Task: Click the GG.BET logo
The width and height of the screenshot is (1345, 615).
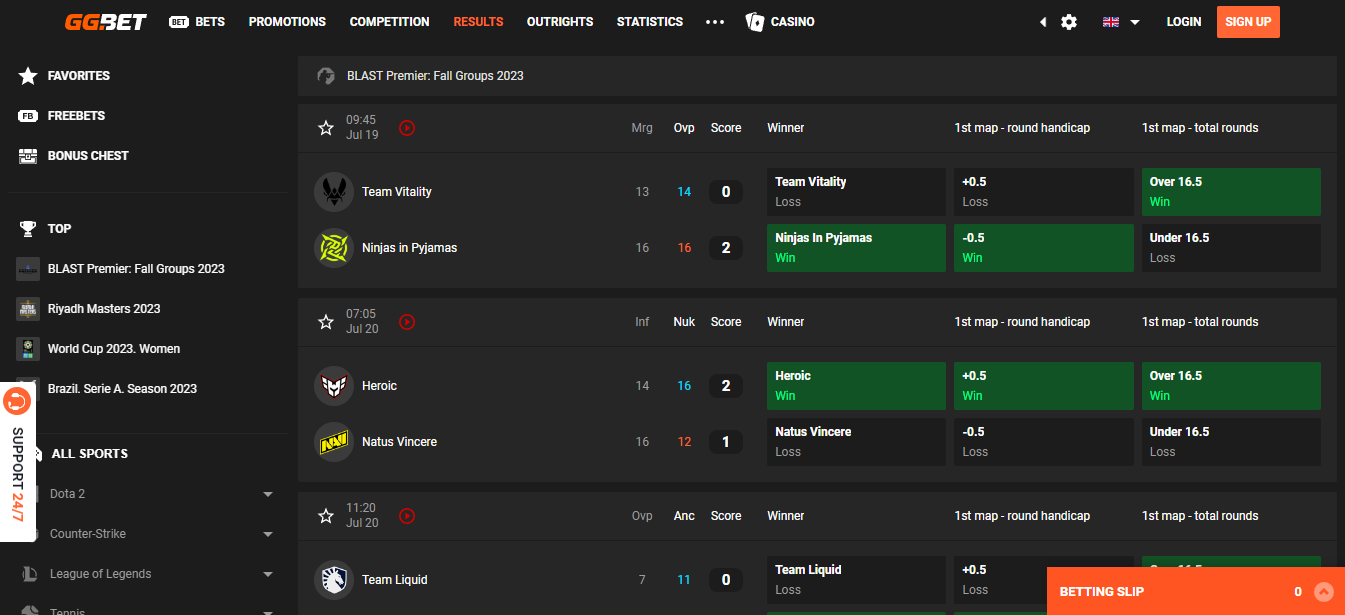Action: click(x=106, y=22)
